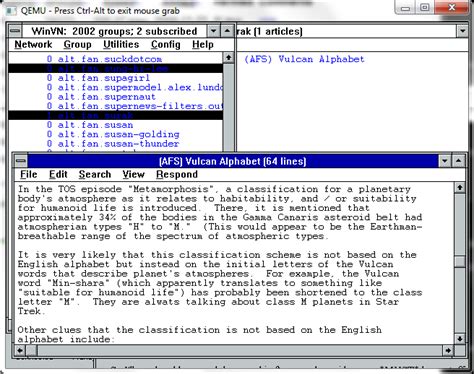The height and width of the screenshot is (374, 474).
Task: Open the Group menu in WinVN
Action: (x=77, y=45)
